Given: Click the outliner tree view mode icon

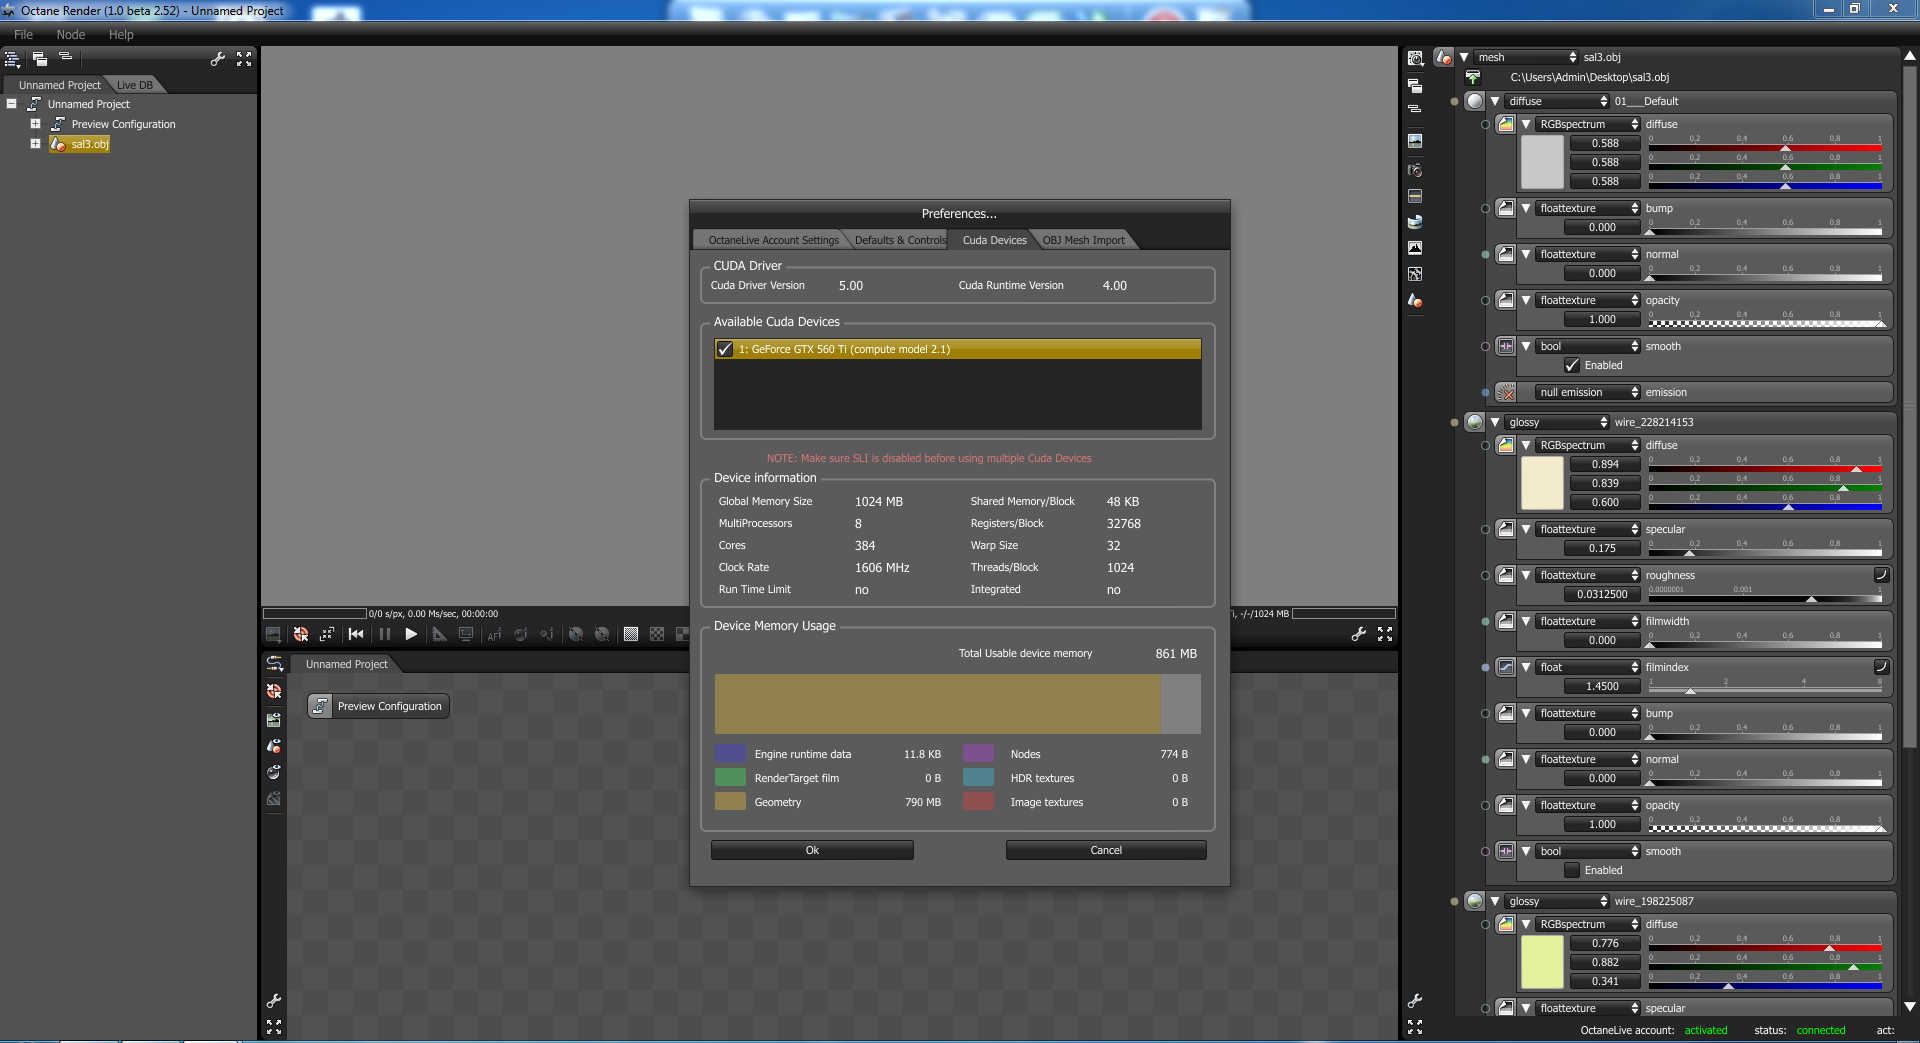Looking at the screenshot, I should coord(13,59).
